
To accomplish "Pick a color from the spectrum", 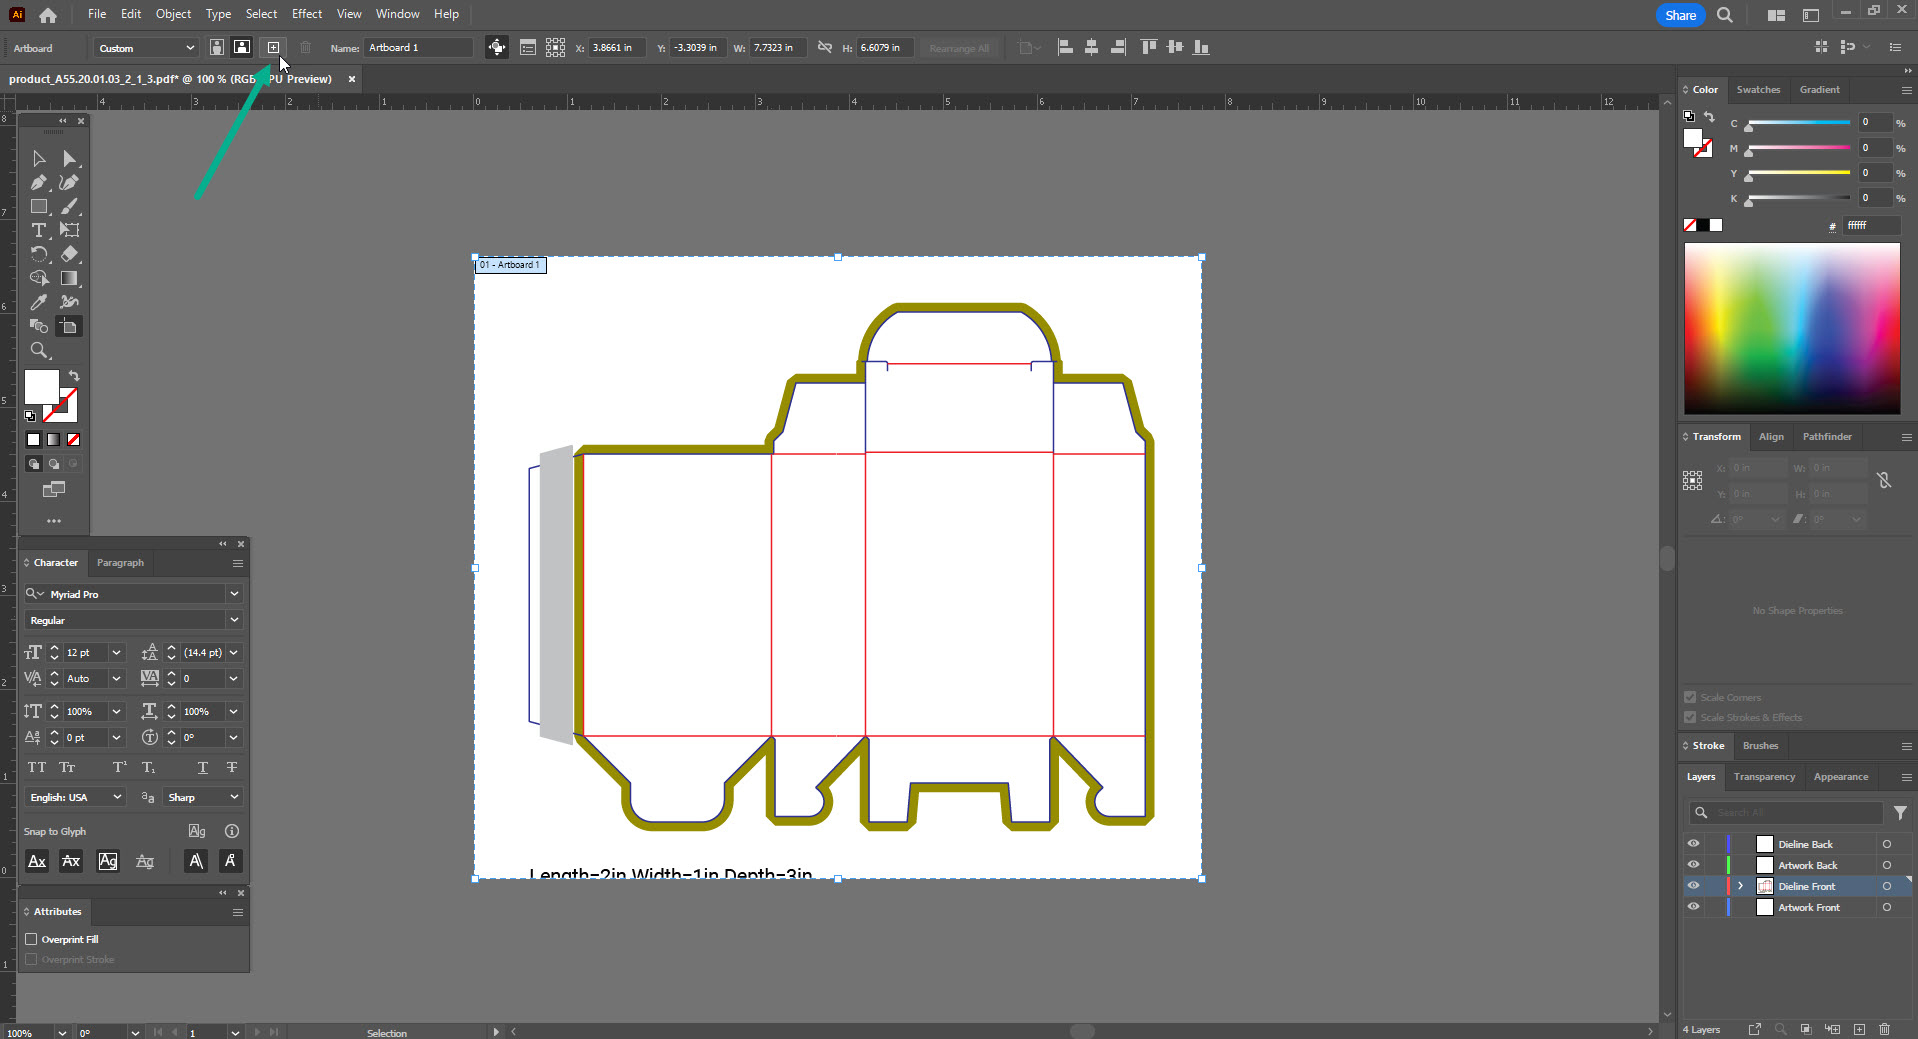I will (x=1792, y=328).
